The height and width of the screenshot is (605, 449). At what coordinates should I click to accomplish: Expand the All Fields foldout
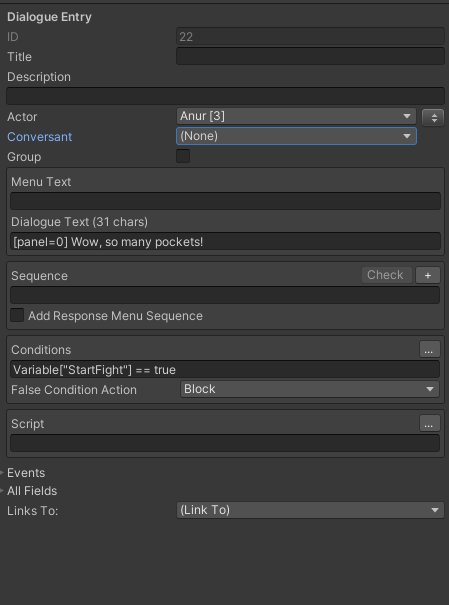coord(32,491)
